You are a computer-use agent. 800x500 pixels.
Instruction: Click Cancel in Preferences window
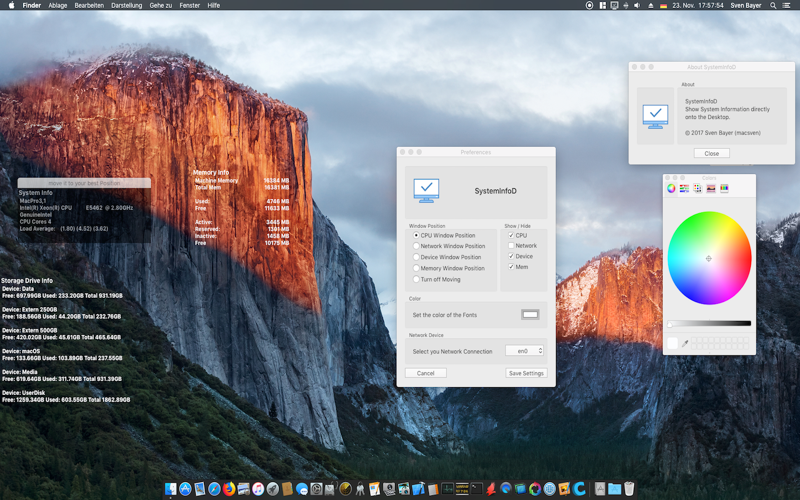pyautogui.click(x=426, y=373)
